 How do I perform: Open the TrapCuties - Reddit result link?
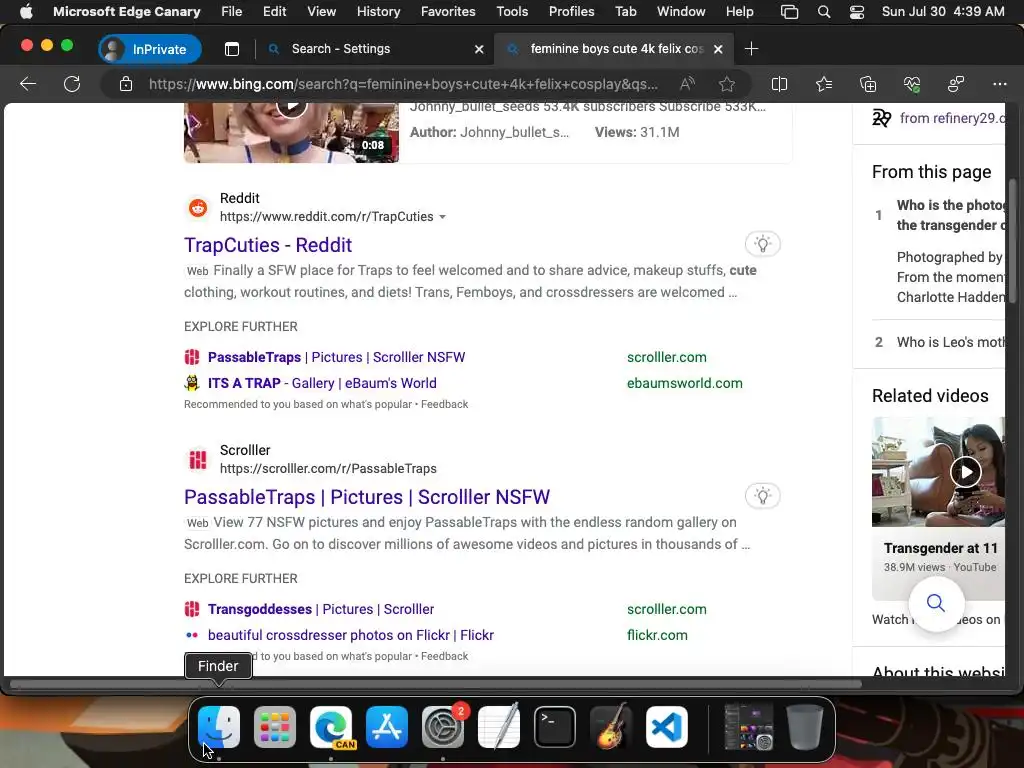[x=268, y=245]
